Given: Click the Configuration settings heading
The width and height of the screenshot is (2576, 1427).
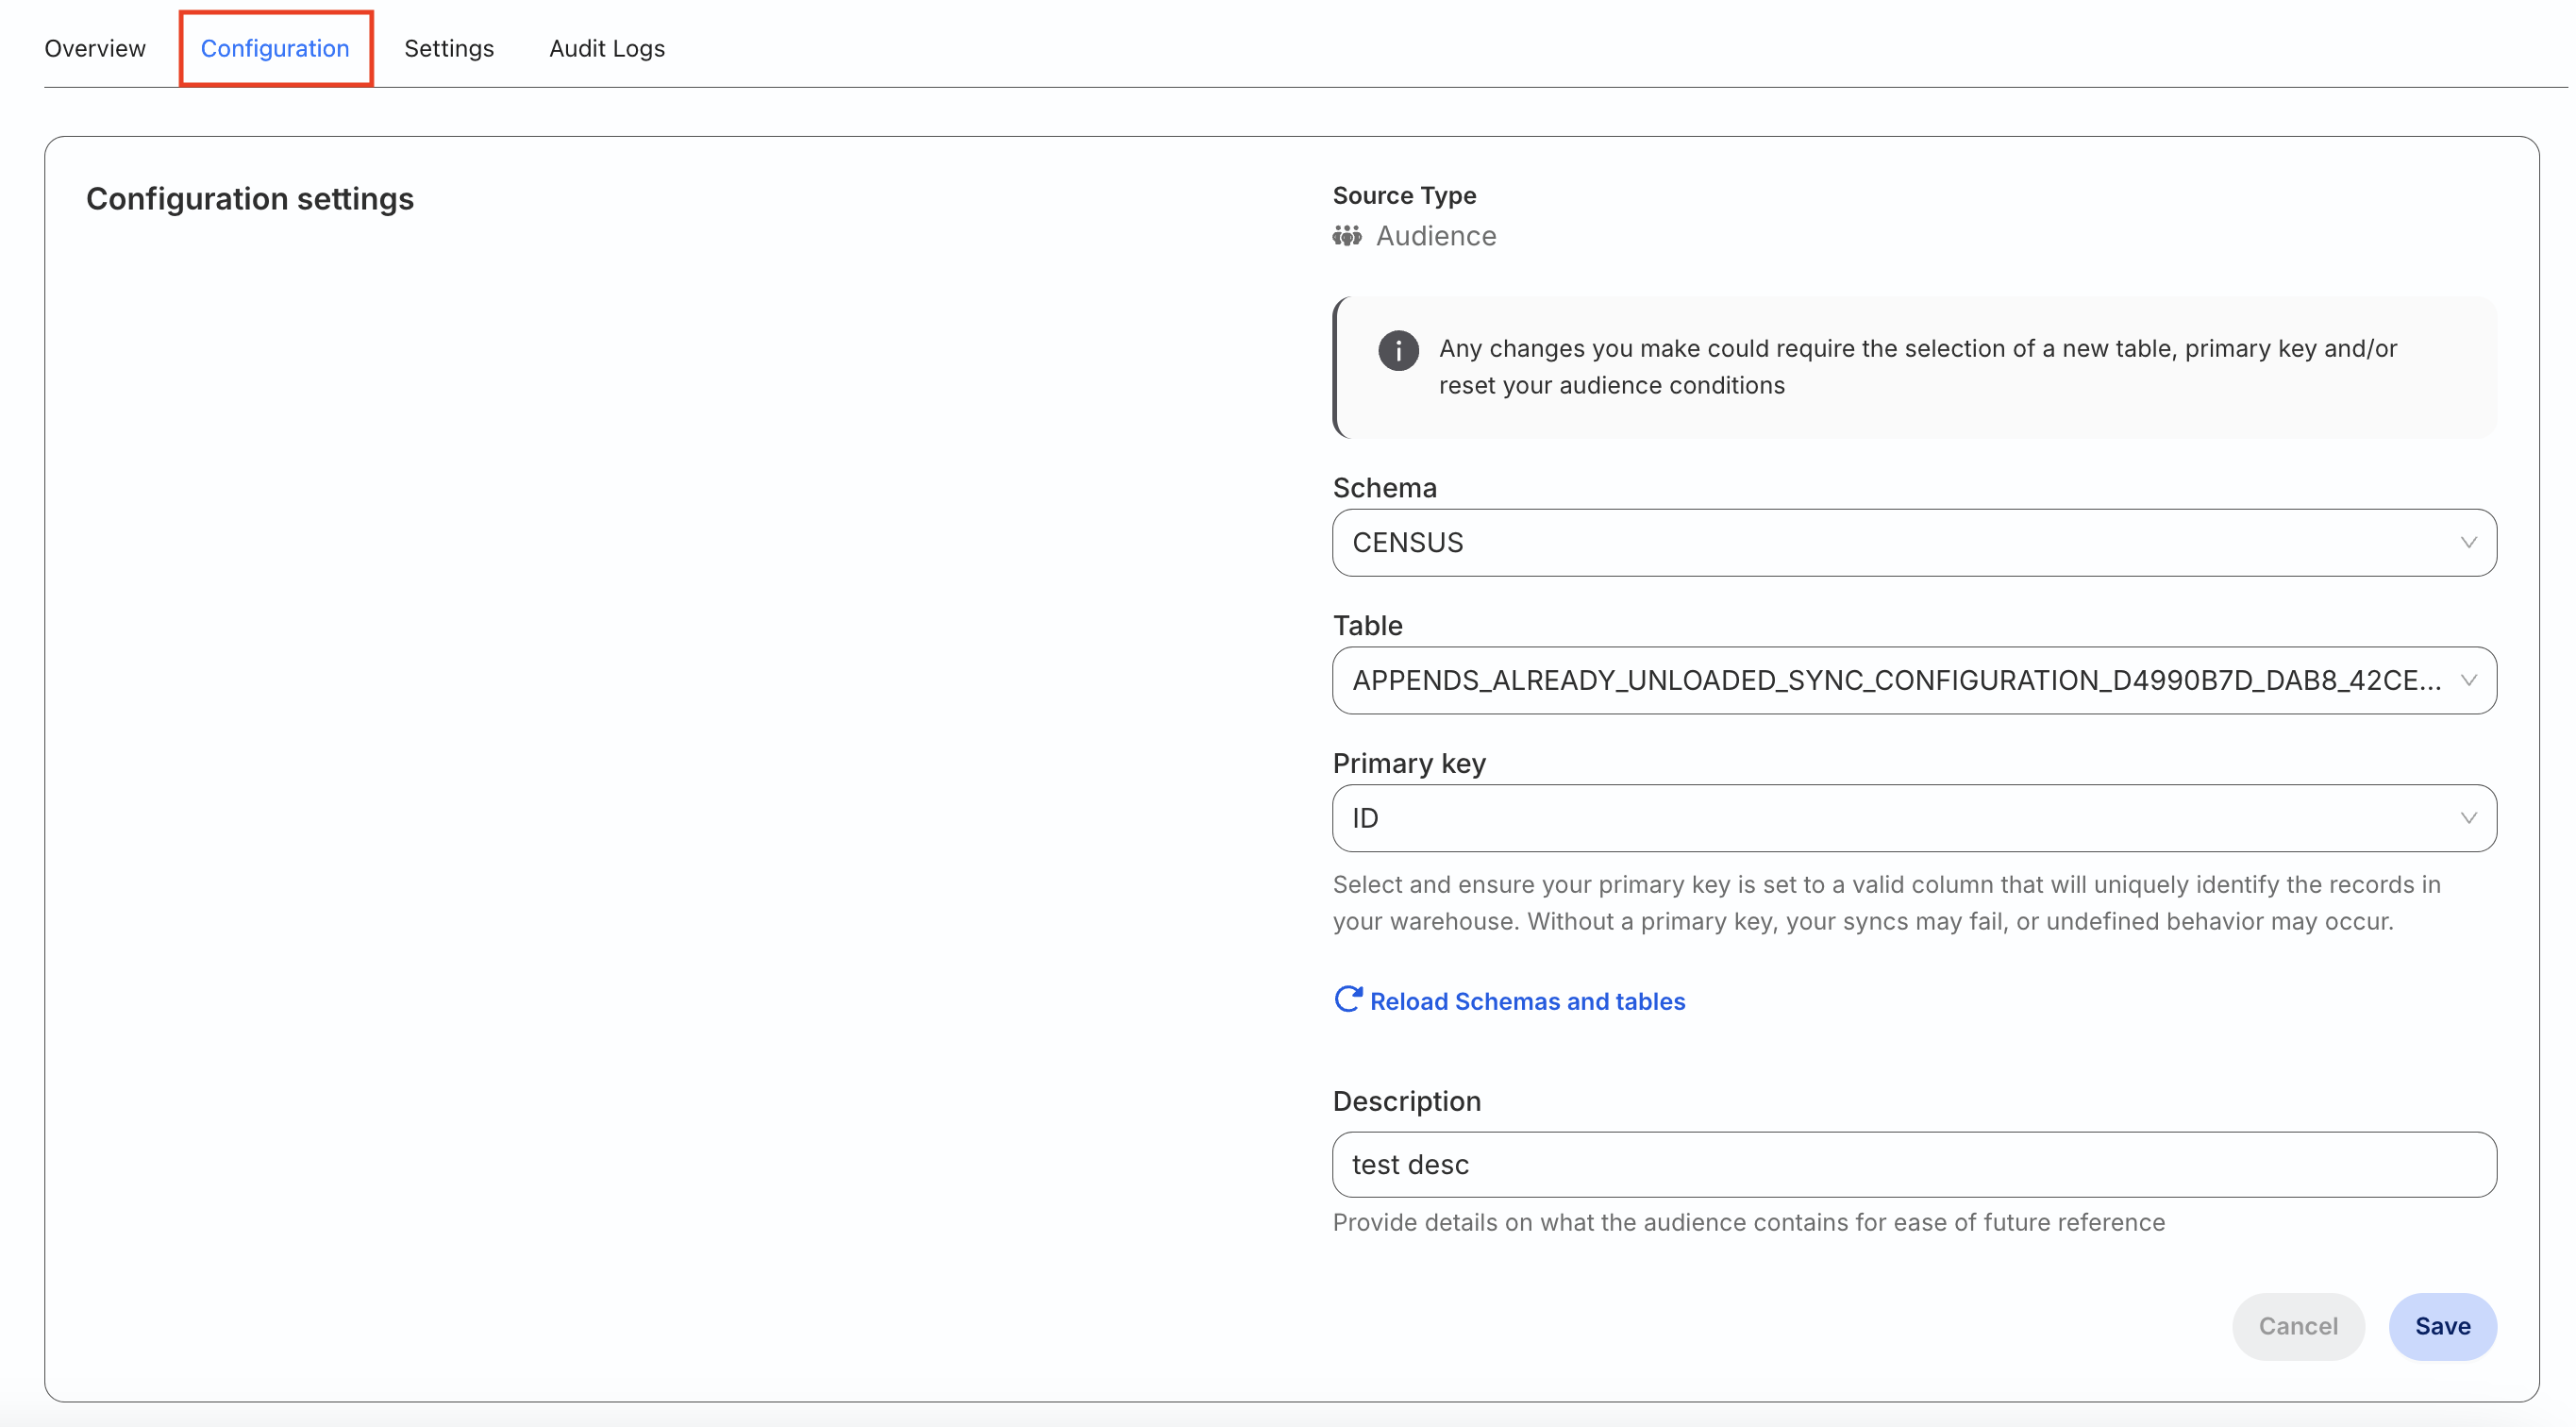Looking at the screenshot, I should tap(250, 199).
